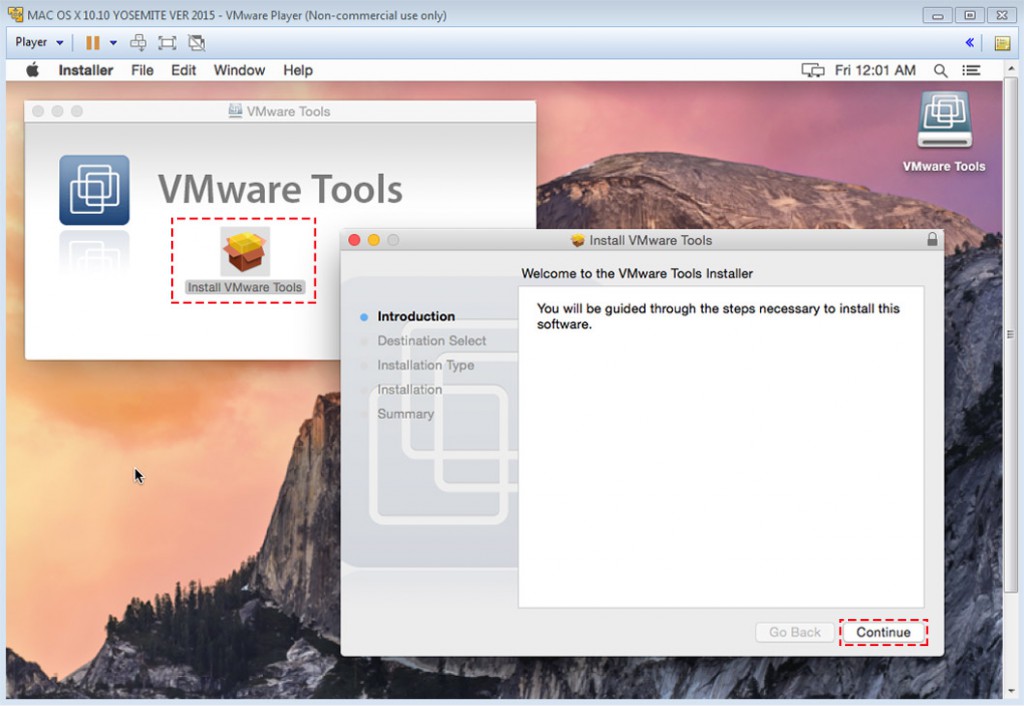The image size is (1024, 706).
Task: Click the send Ctrl+Alt+Del toolbar icon
Action: (x=138, y=43)
